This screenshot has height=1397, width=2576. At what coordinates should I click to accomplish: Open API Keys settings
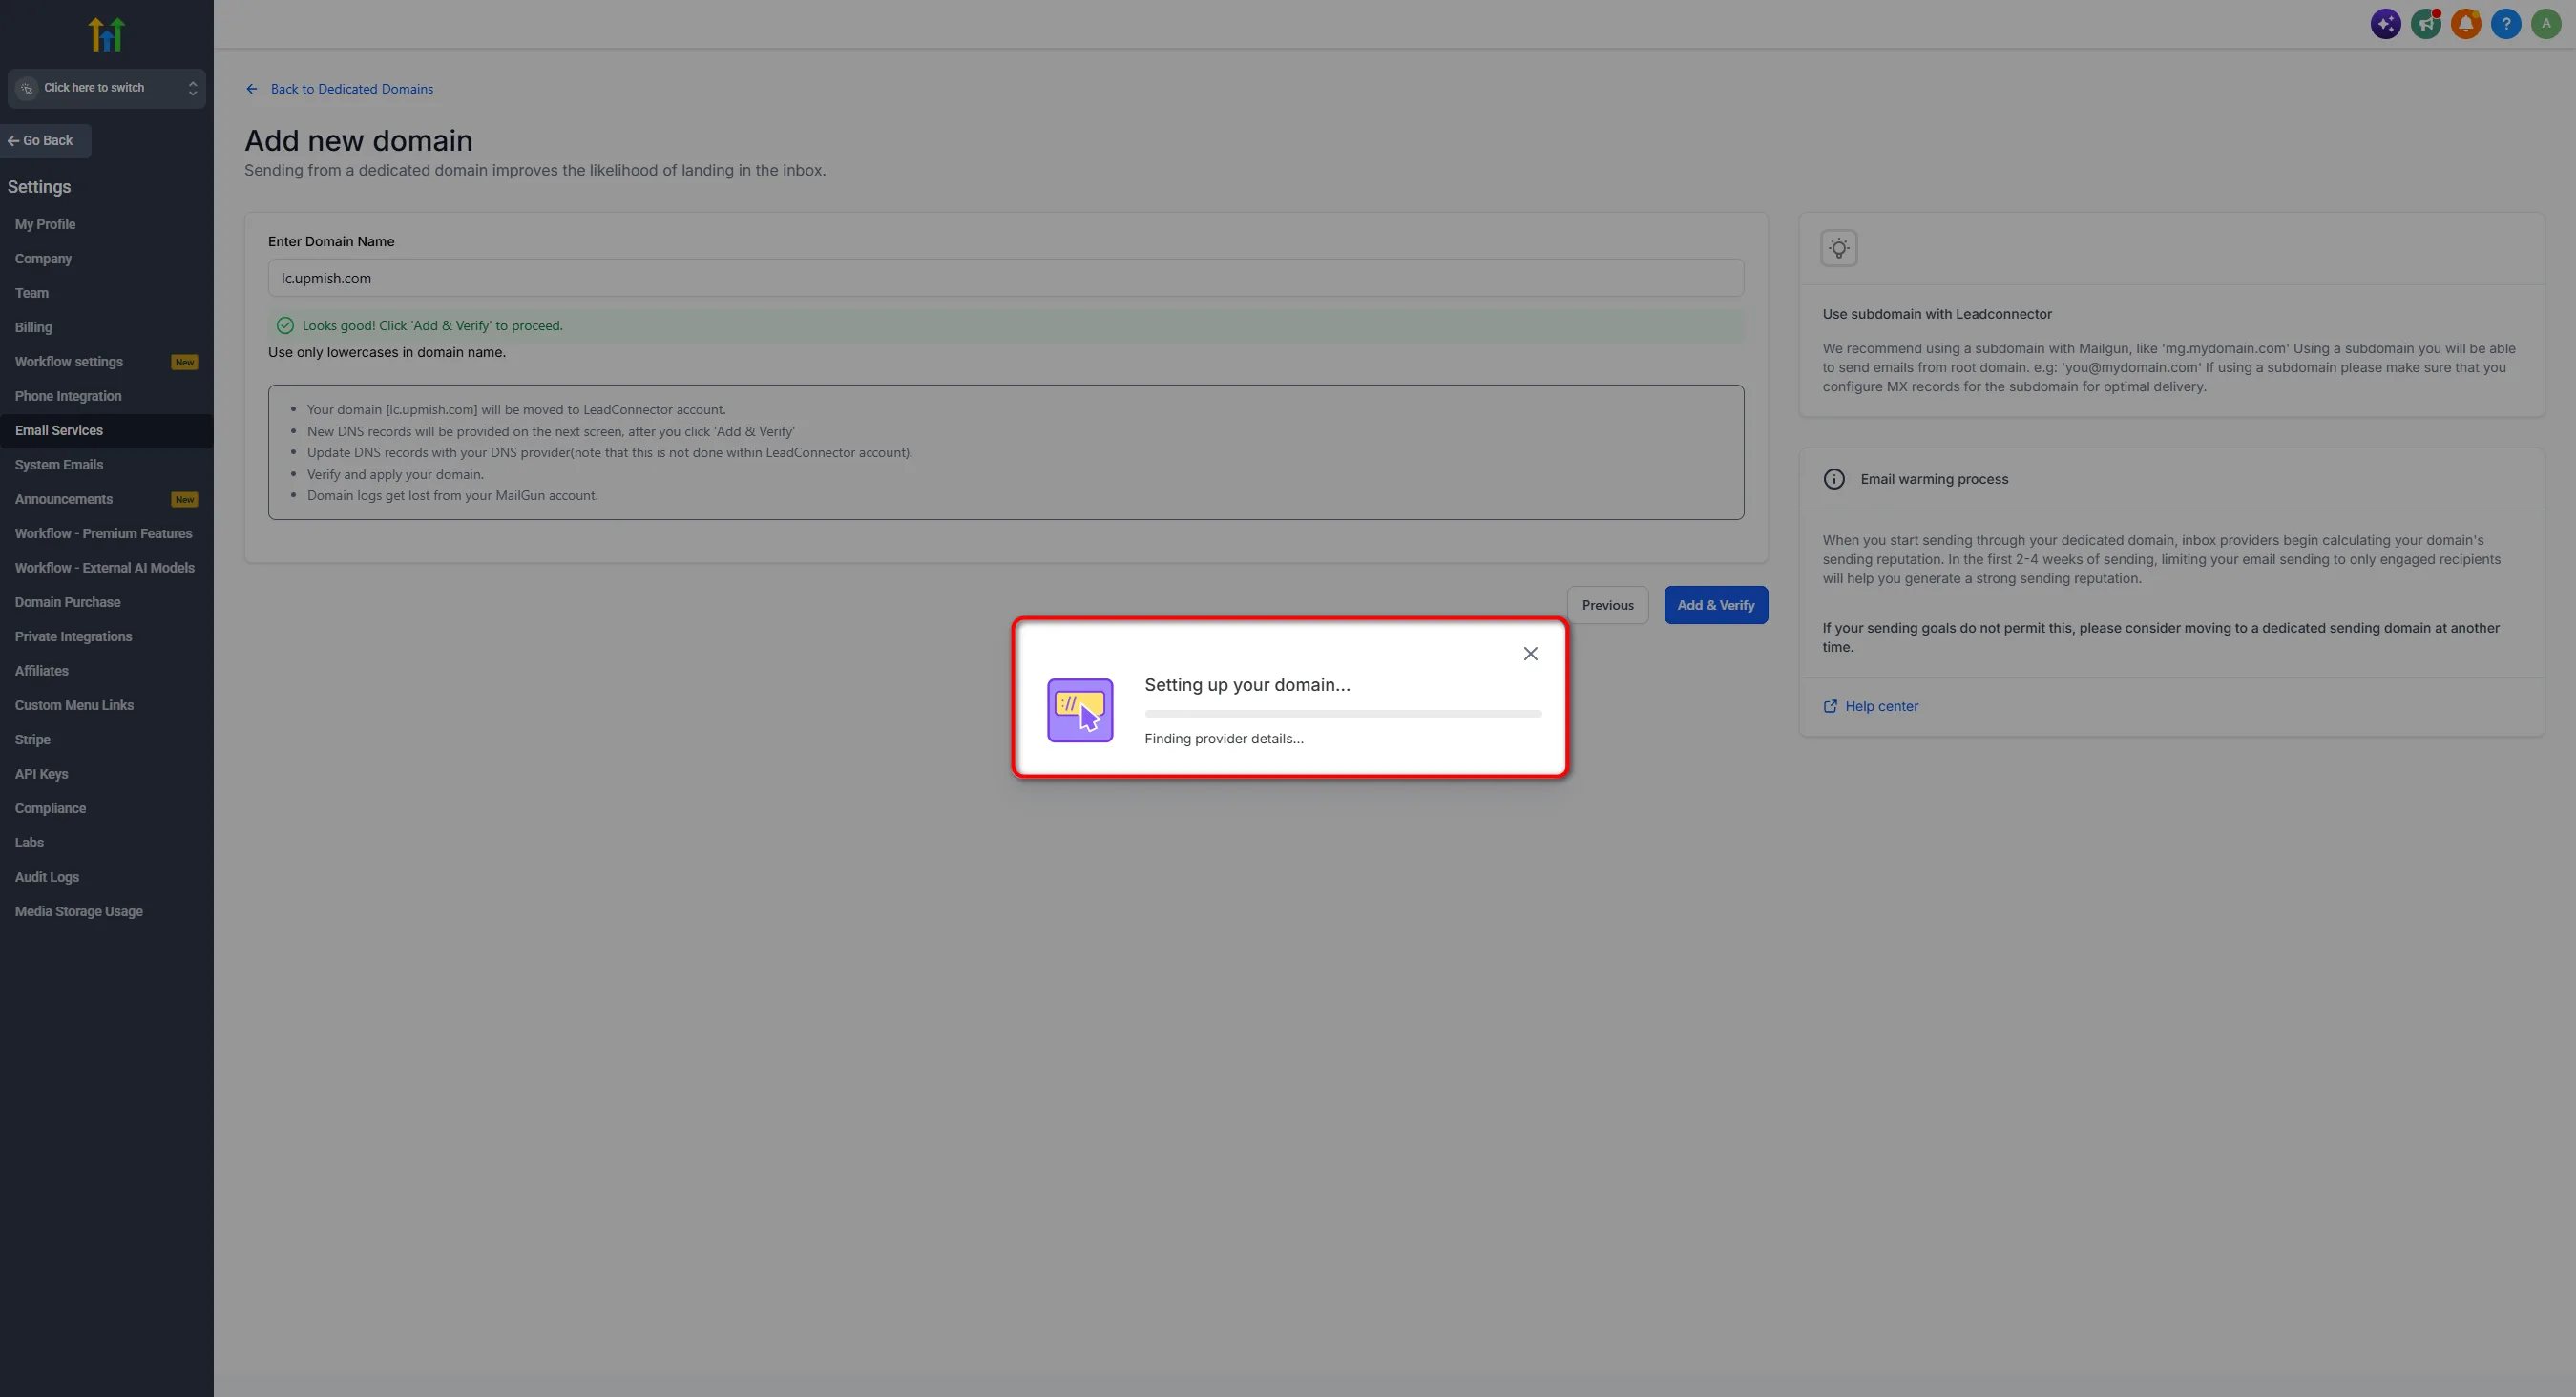coord(106,774)
